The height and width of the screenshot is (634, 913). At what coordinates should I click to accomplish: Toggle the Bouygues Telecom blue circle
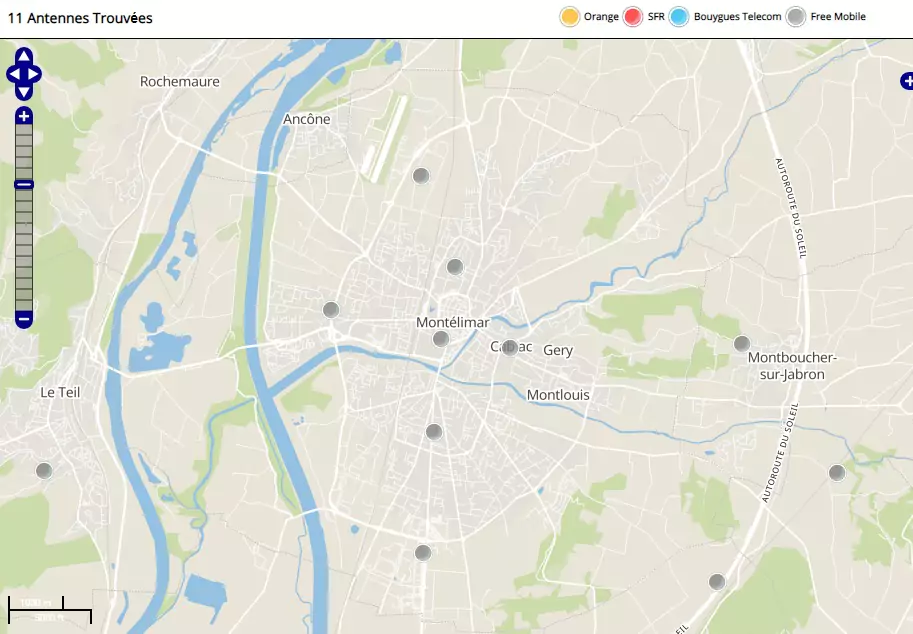tap(679, 17)
